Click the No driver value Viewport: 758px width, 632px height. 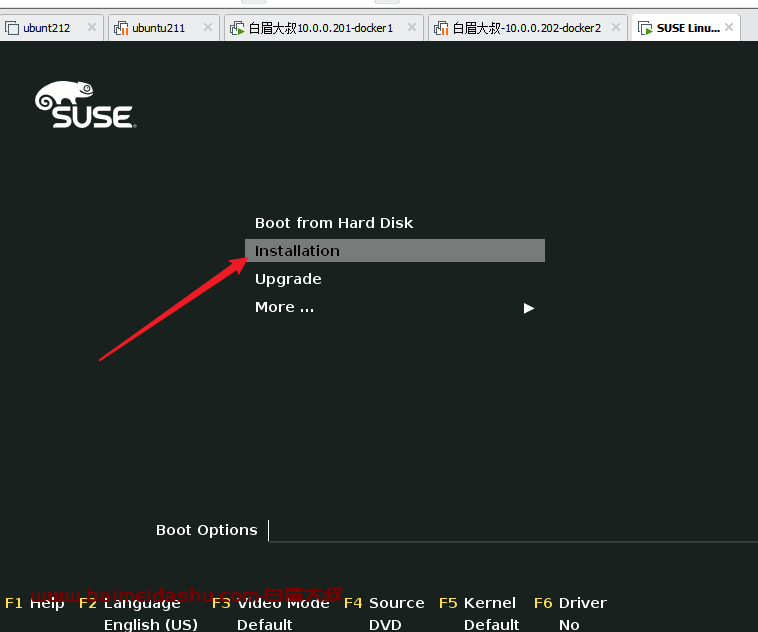[x=569, y=625]
